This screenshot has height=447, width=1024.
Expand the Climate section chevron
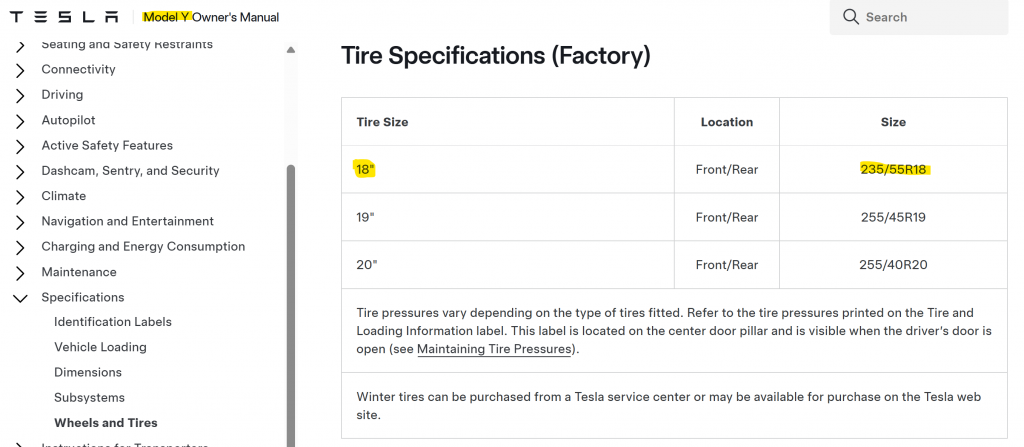(x=20, y=197)
